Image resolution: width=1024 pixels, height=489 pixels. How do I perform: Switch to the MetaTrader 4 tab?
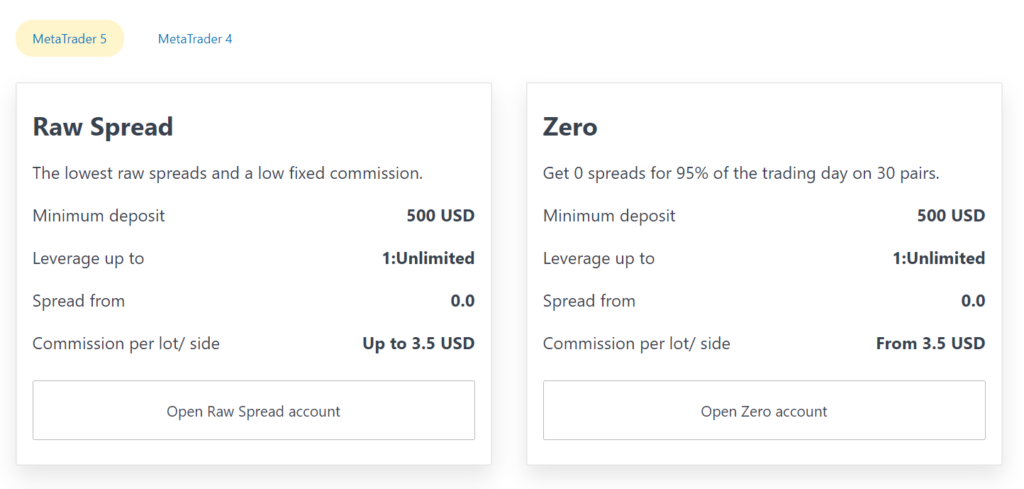[195, 39]
